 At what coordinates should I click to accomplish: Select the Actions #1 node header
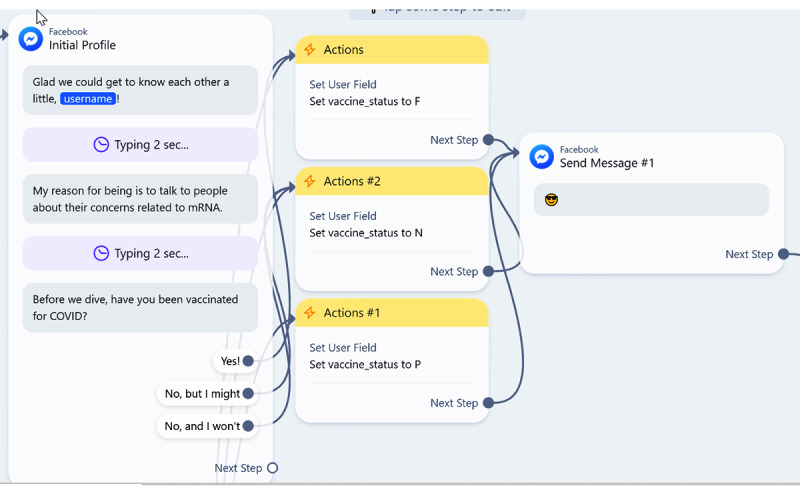(392, 313)
